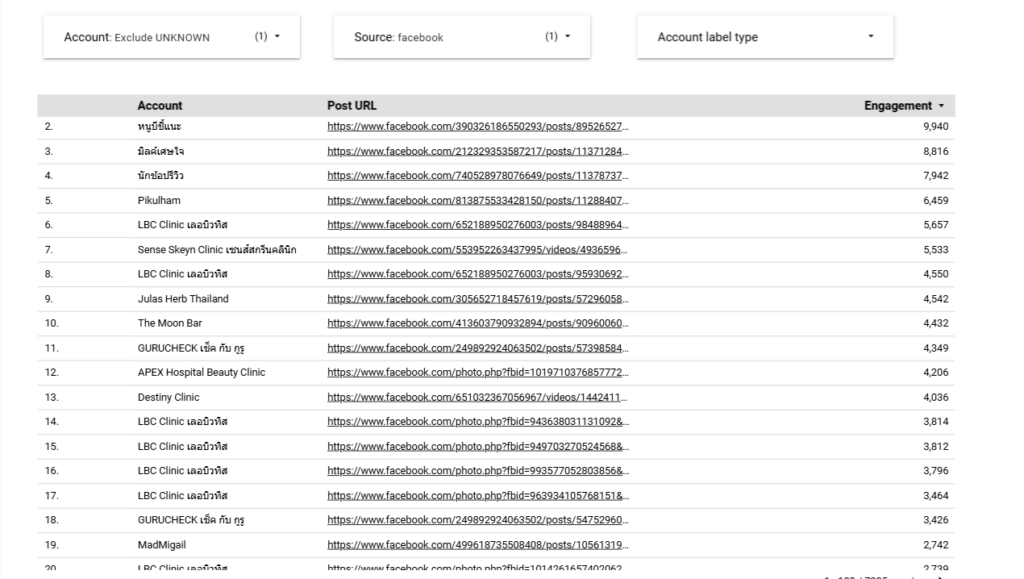
Task: Expand the Source facebook filter
Action: [461, 37]
